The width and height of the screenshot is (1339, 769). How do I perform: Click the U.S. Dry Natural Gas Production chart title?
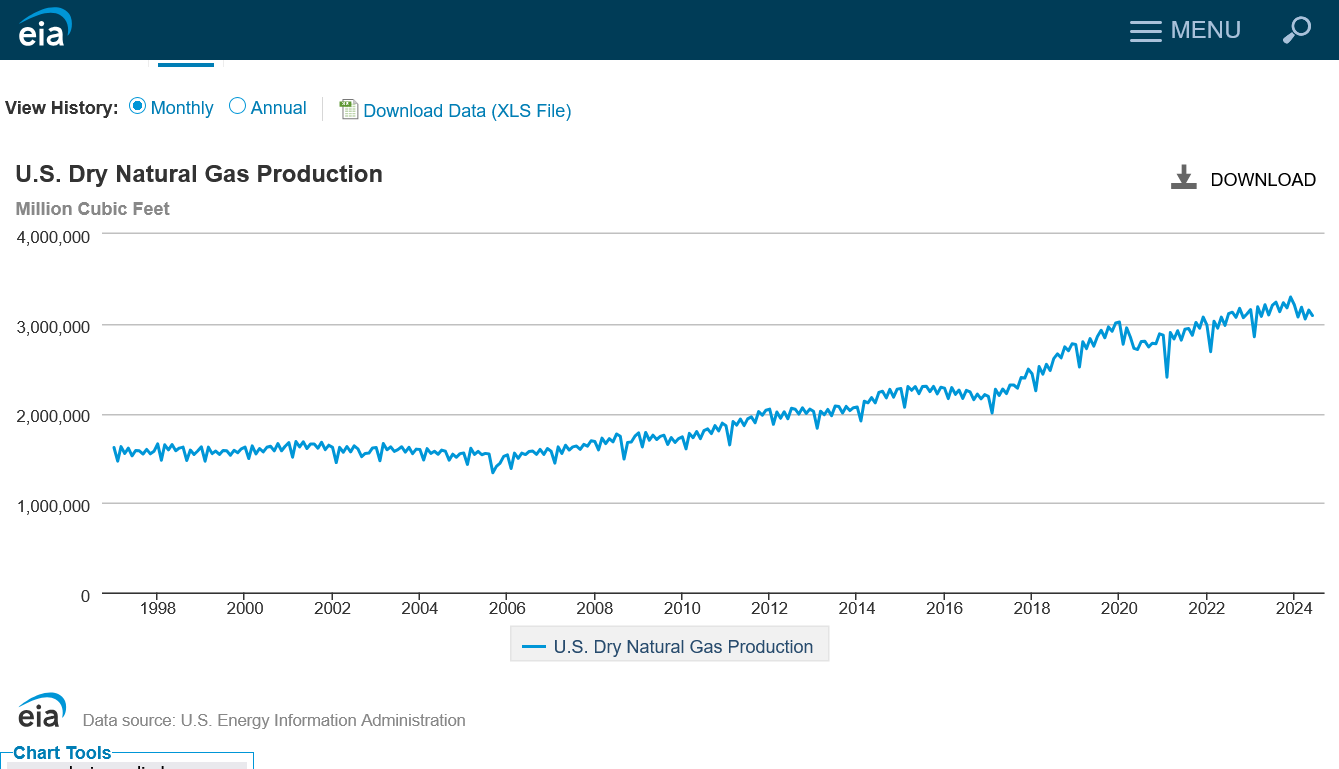coord(199,174)
